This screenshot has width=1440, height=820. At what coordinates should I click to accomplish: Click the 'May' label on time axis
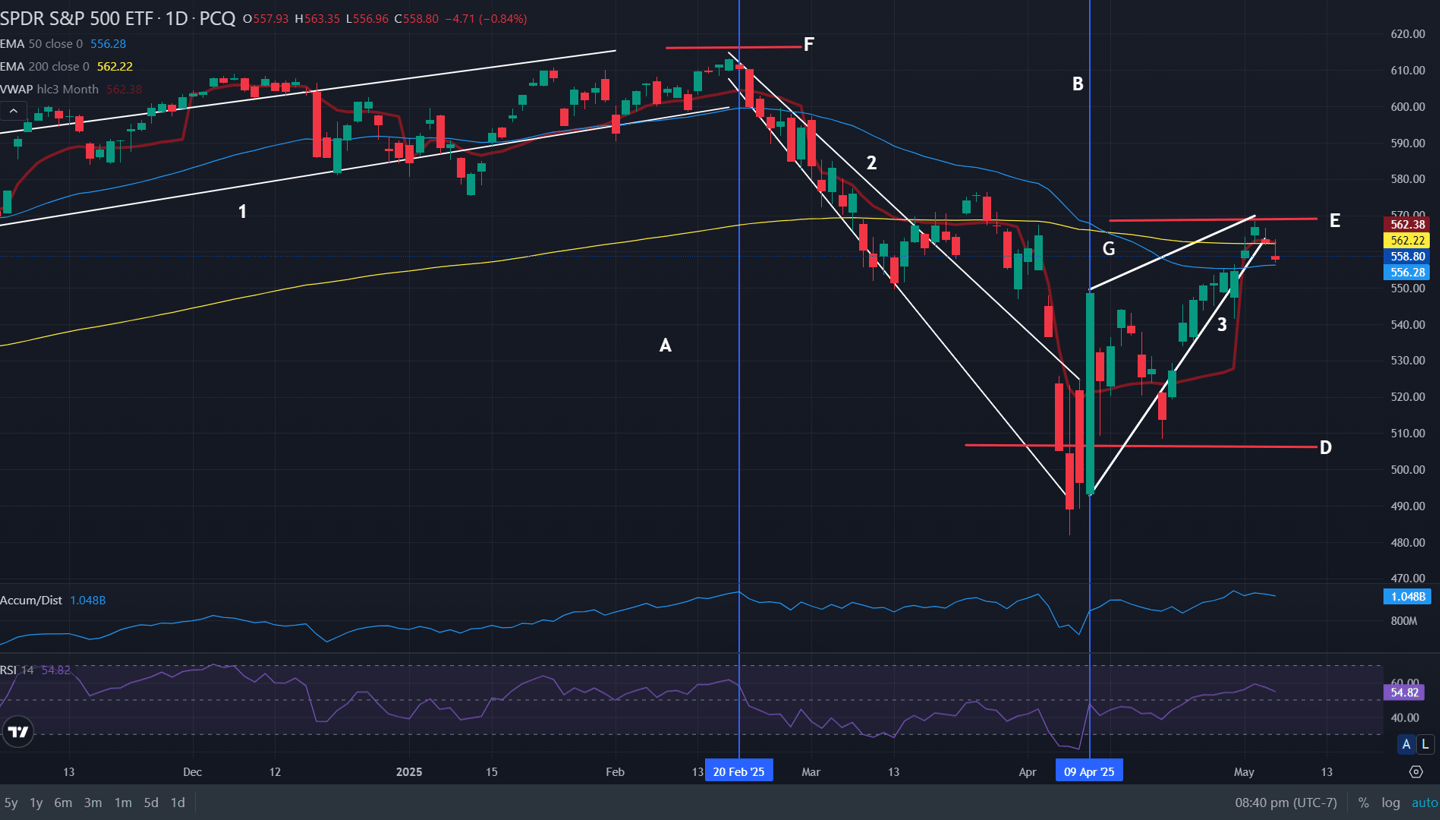pyautogui.click(x=1244, y=772)
